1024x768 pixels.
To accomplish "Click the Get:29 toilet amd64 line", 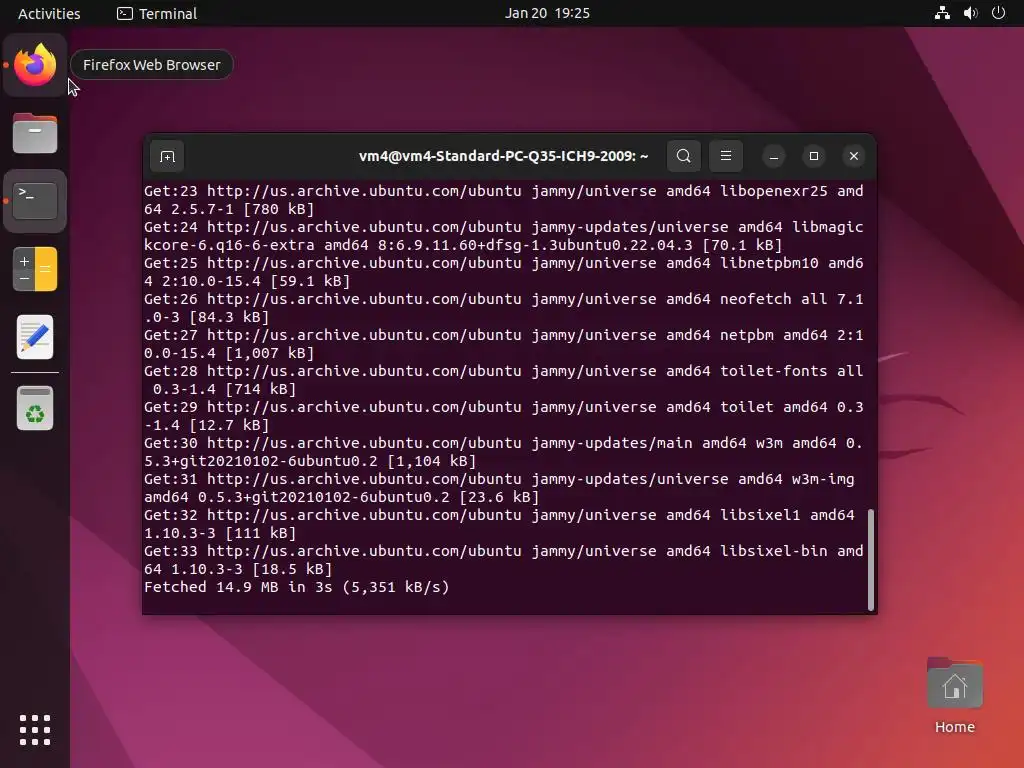I will (504, 415).
